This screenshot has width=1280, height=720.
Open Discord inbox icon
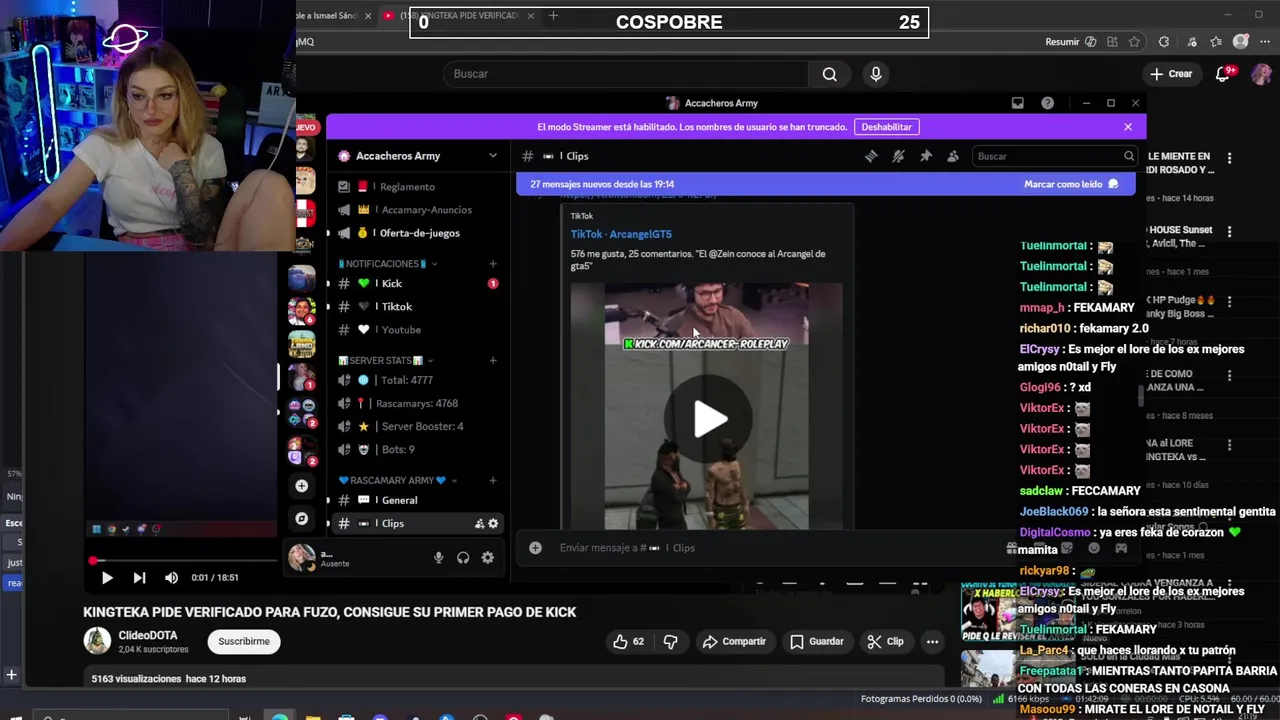click(x=1018, y=103)
